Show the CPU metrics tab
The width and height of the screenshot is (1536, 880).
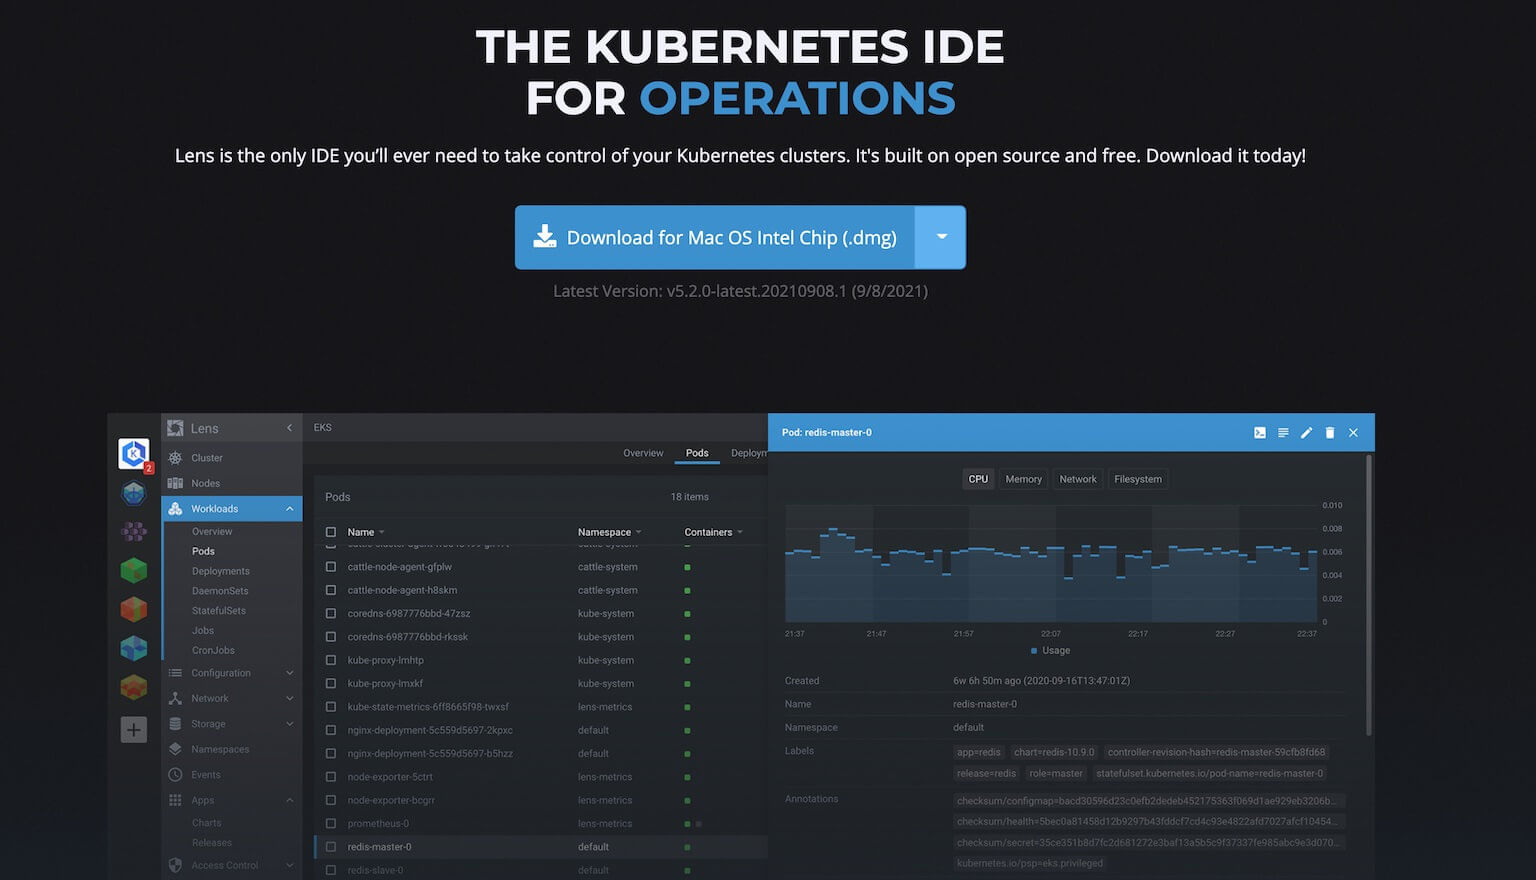click(x=978, y=479)
